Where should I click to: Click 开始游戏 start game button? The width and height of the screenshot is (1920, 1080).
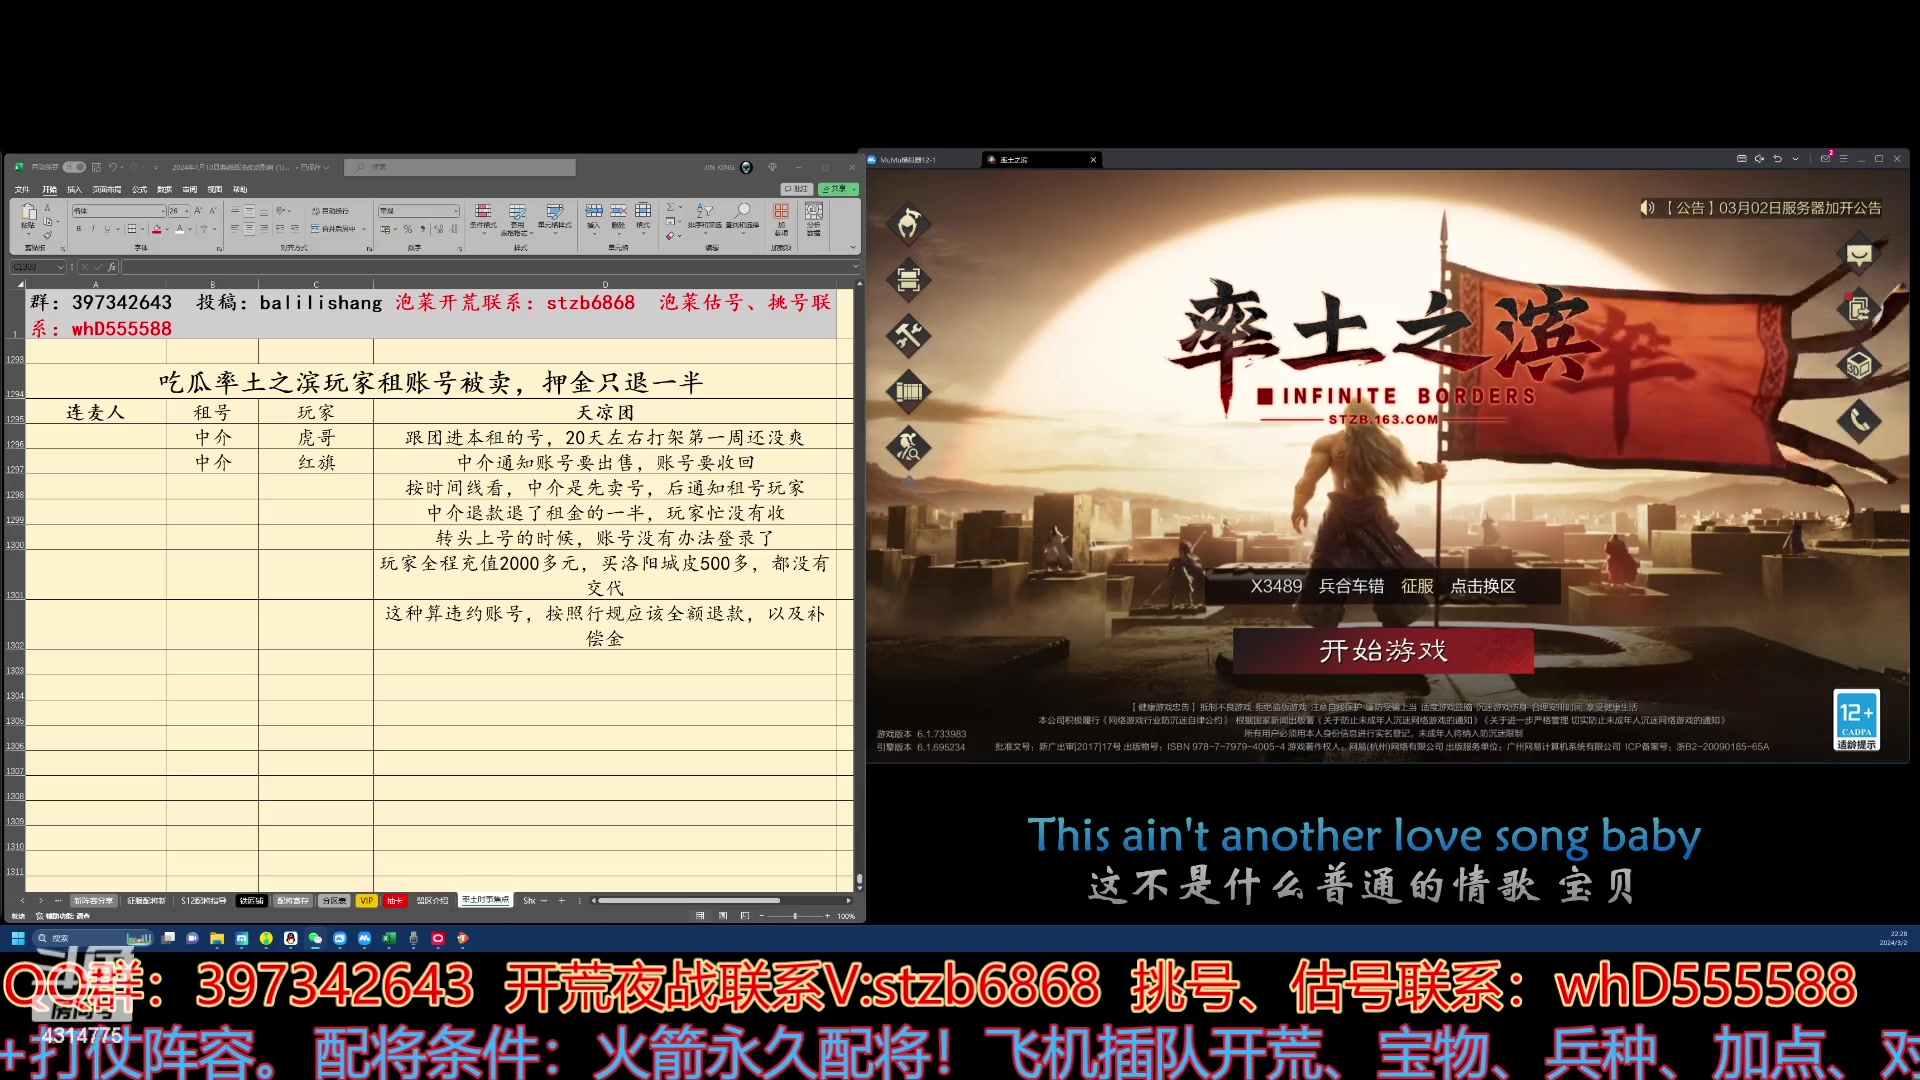pos(1383,651)
